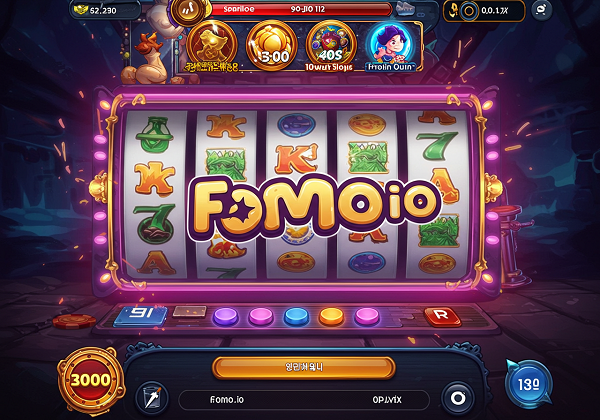Click the gold round badge beside red bar

click(188, 11)
